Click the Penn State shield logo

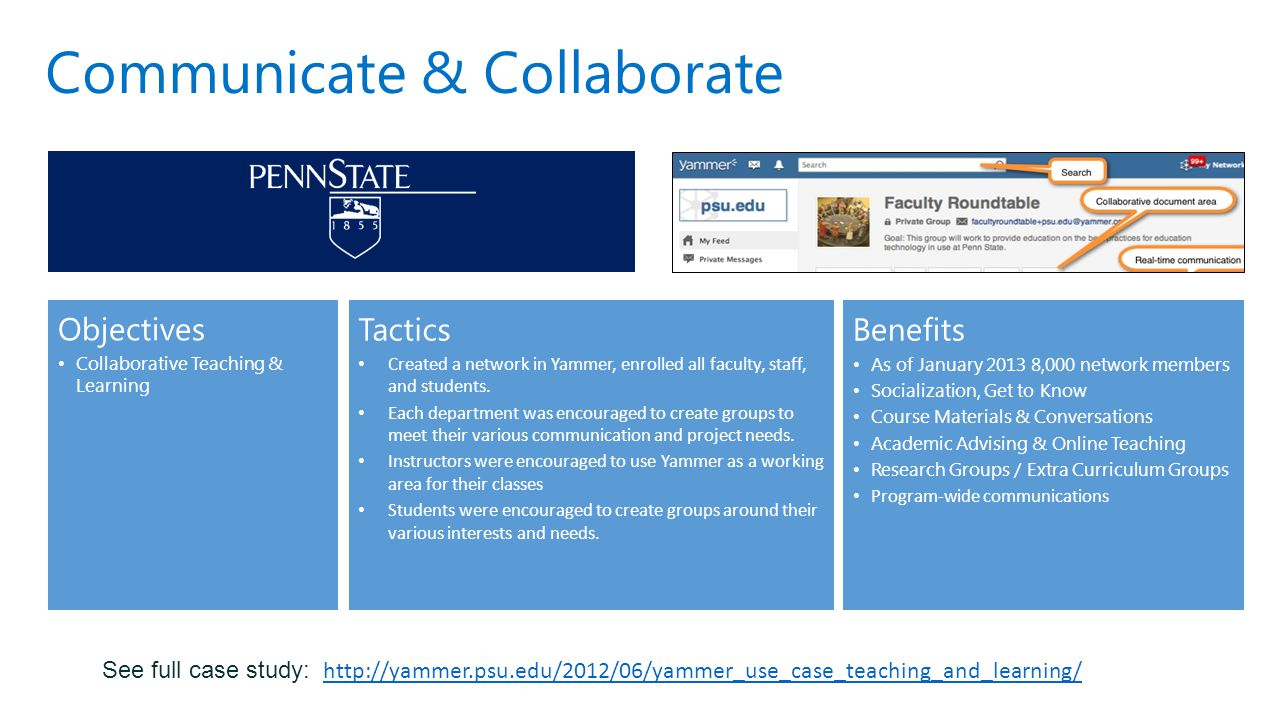tap(355, 227)
